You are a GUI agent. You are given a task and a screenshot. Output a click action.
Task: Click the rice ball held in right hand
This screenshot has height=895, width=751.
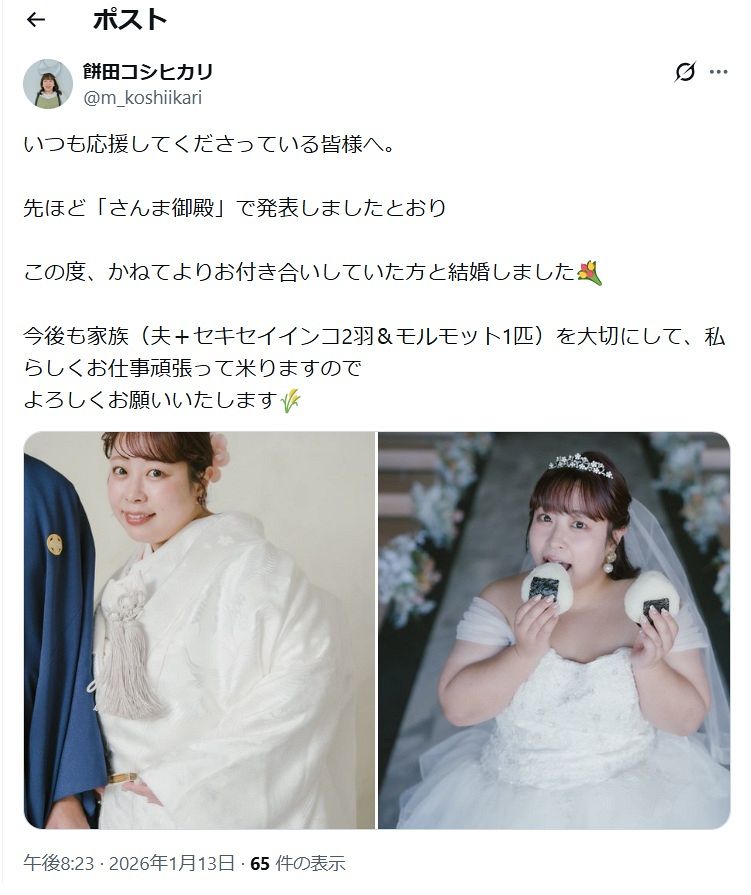pyautogui.click(x=651, y=598)
